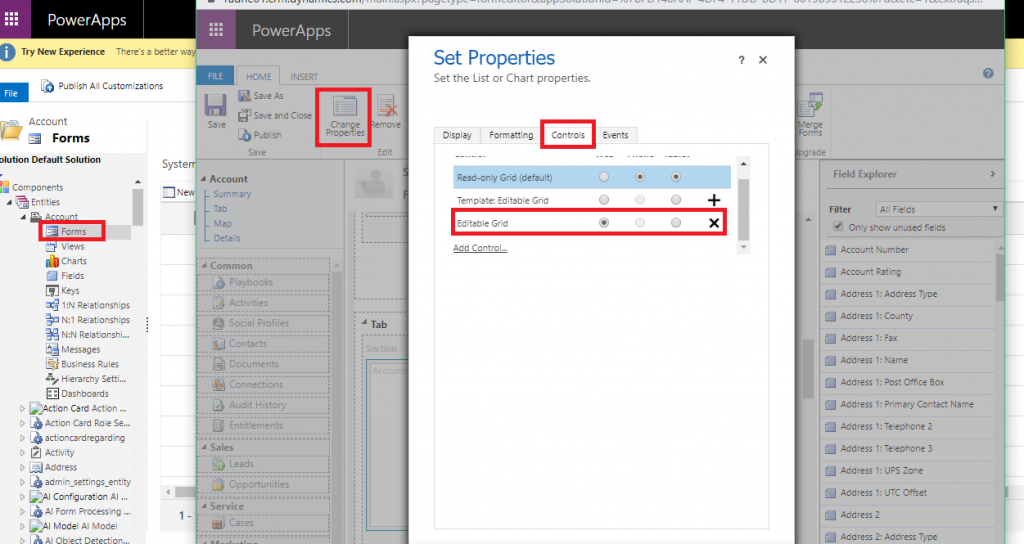Toggle Only show unused fields checkbox
Viewport: 1024px width, 544px height.
point(838,227)
